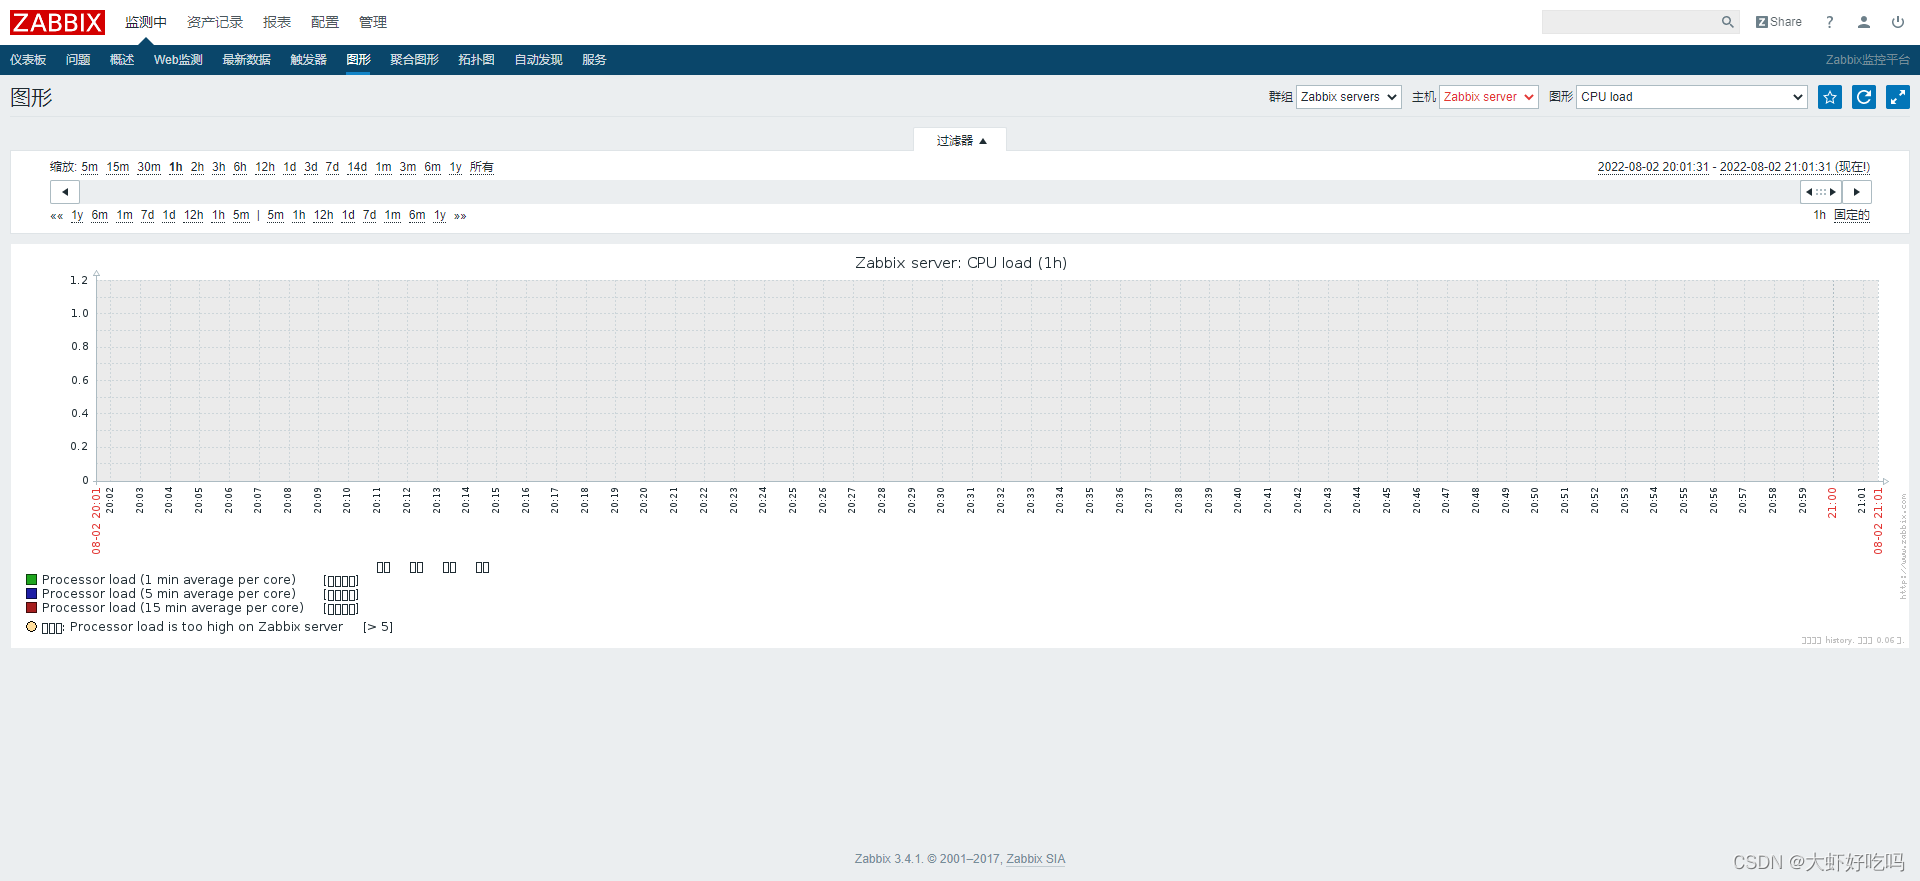Open the 主机 Zabbix server dropdown

click(x=1488, y=97)
